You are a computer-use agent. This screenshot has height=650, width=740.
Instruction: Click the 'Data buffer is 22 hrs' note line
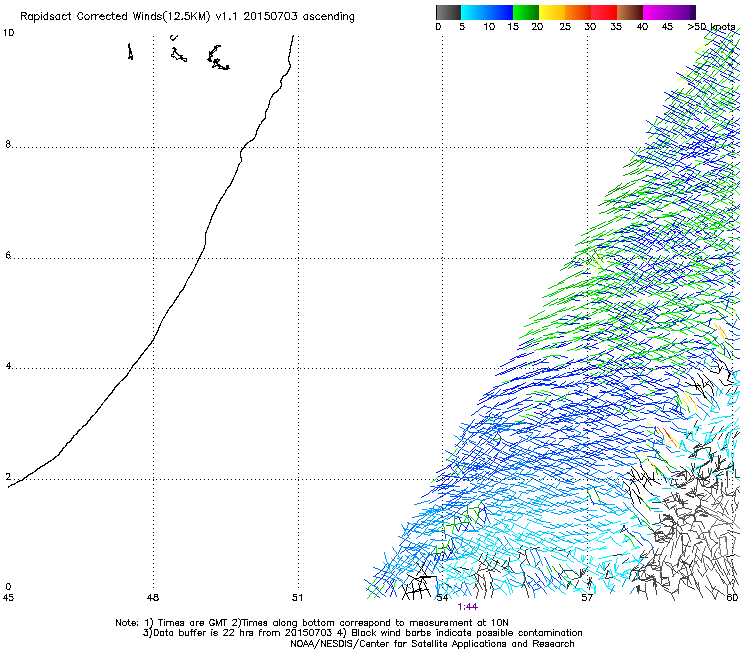point(362,633)
